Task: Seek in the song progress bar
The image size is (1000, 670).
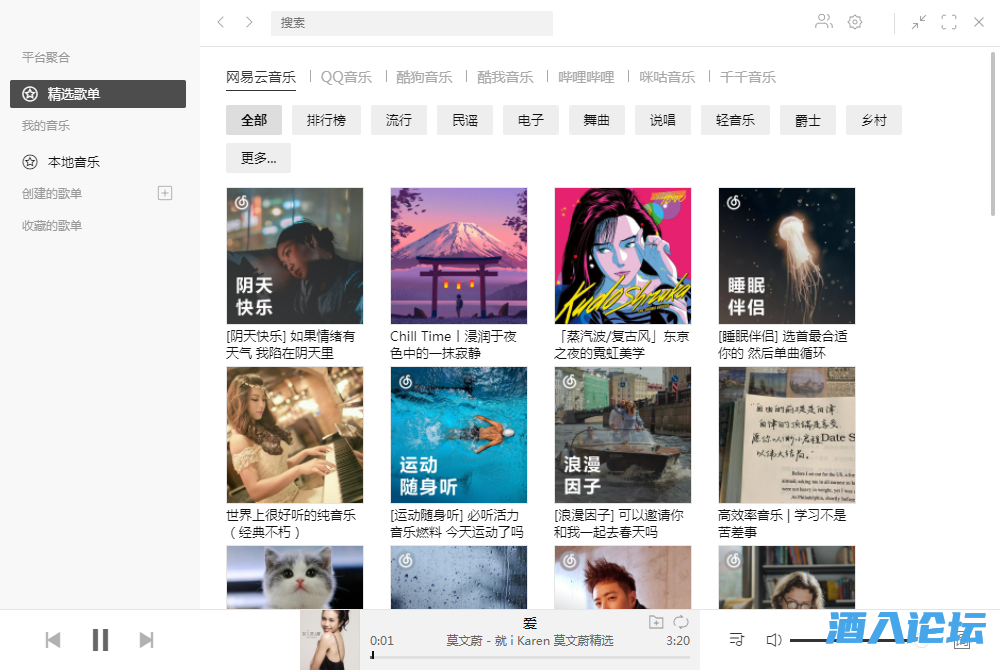Action: [529, 656]
